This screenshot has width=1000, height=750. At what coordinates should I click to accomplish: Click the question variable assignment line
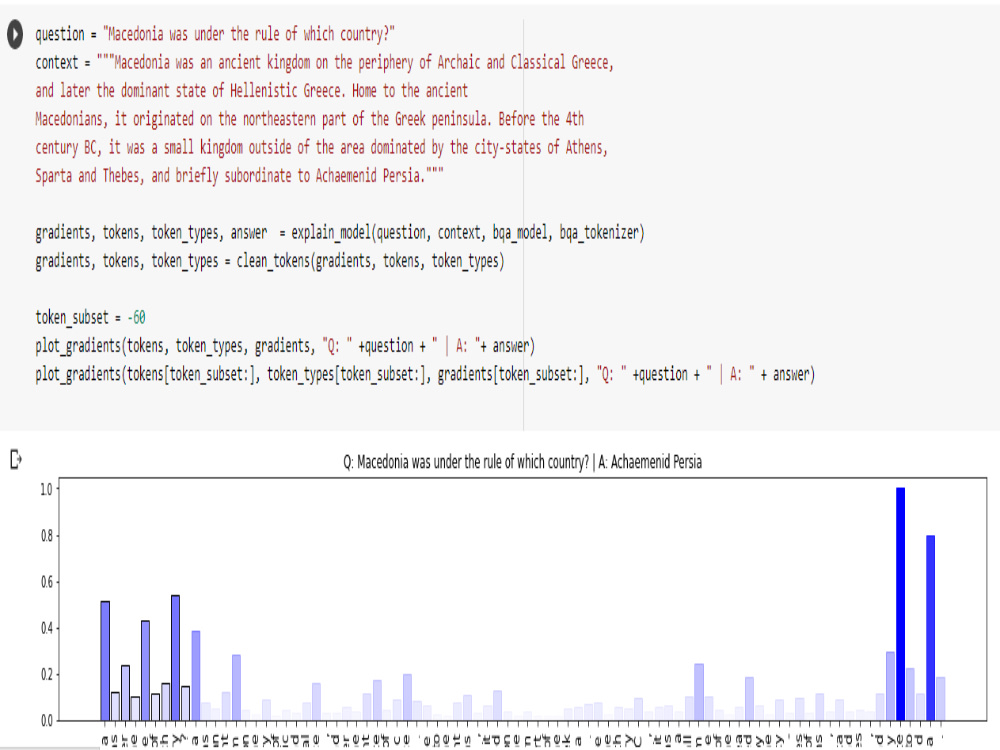coord(215,34)
